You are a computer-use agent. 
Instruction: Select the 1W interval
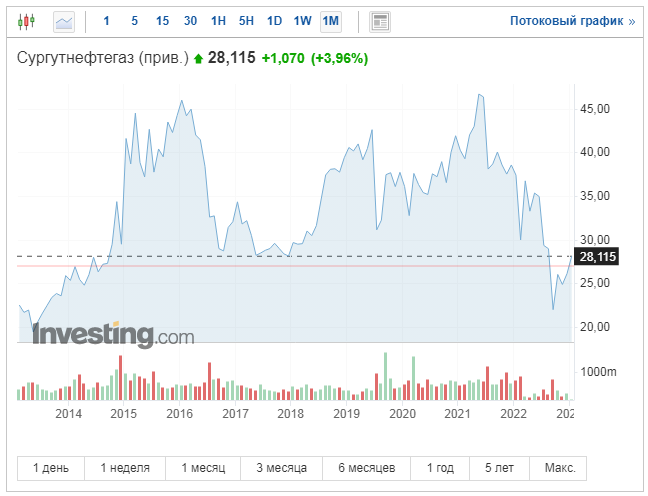point(302,20)
